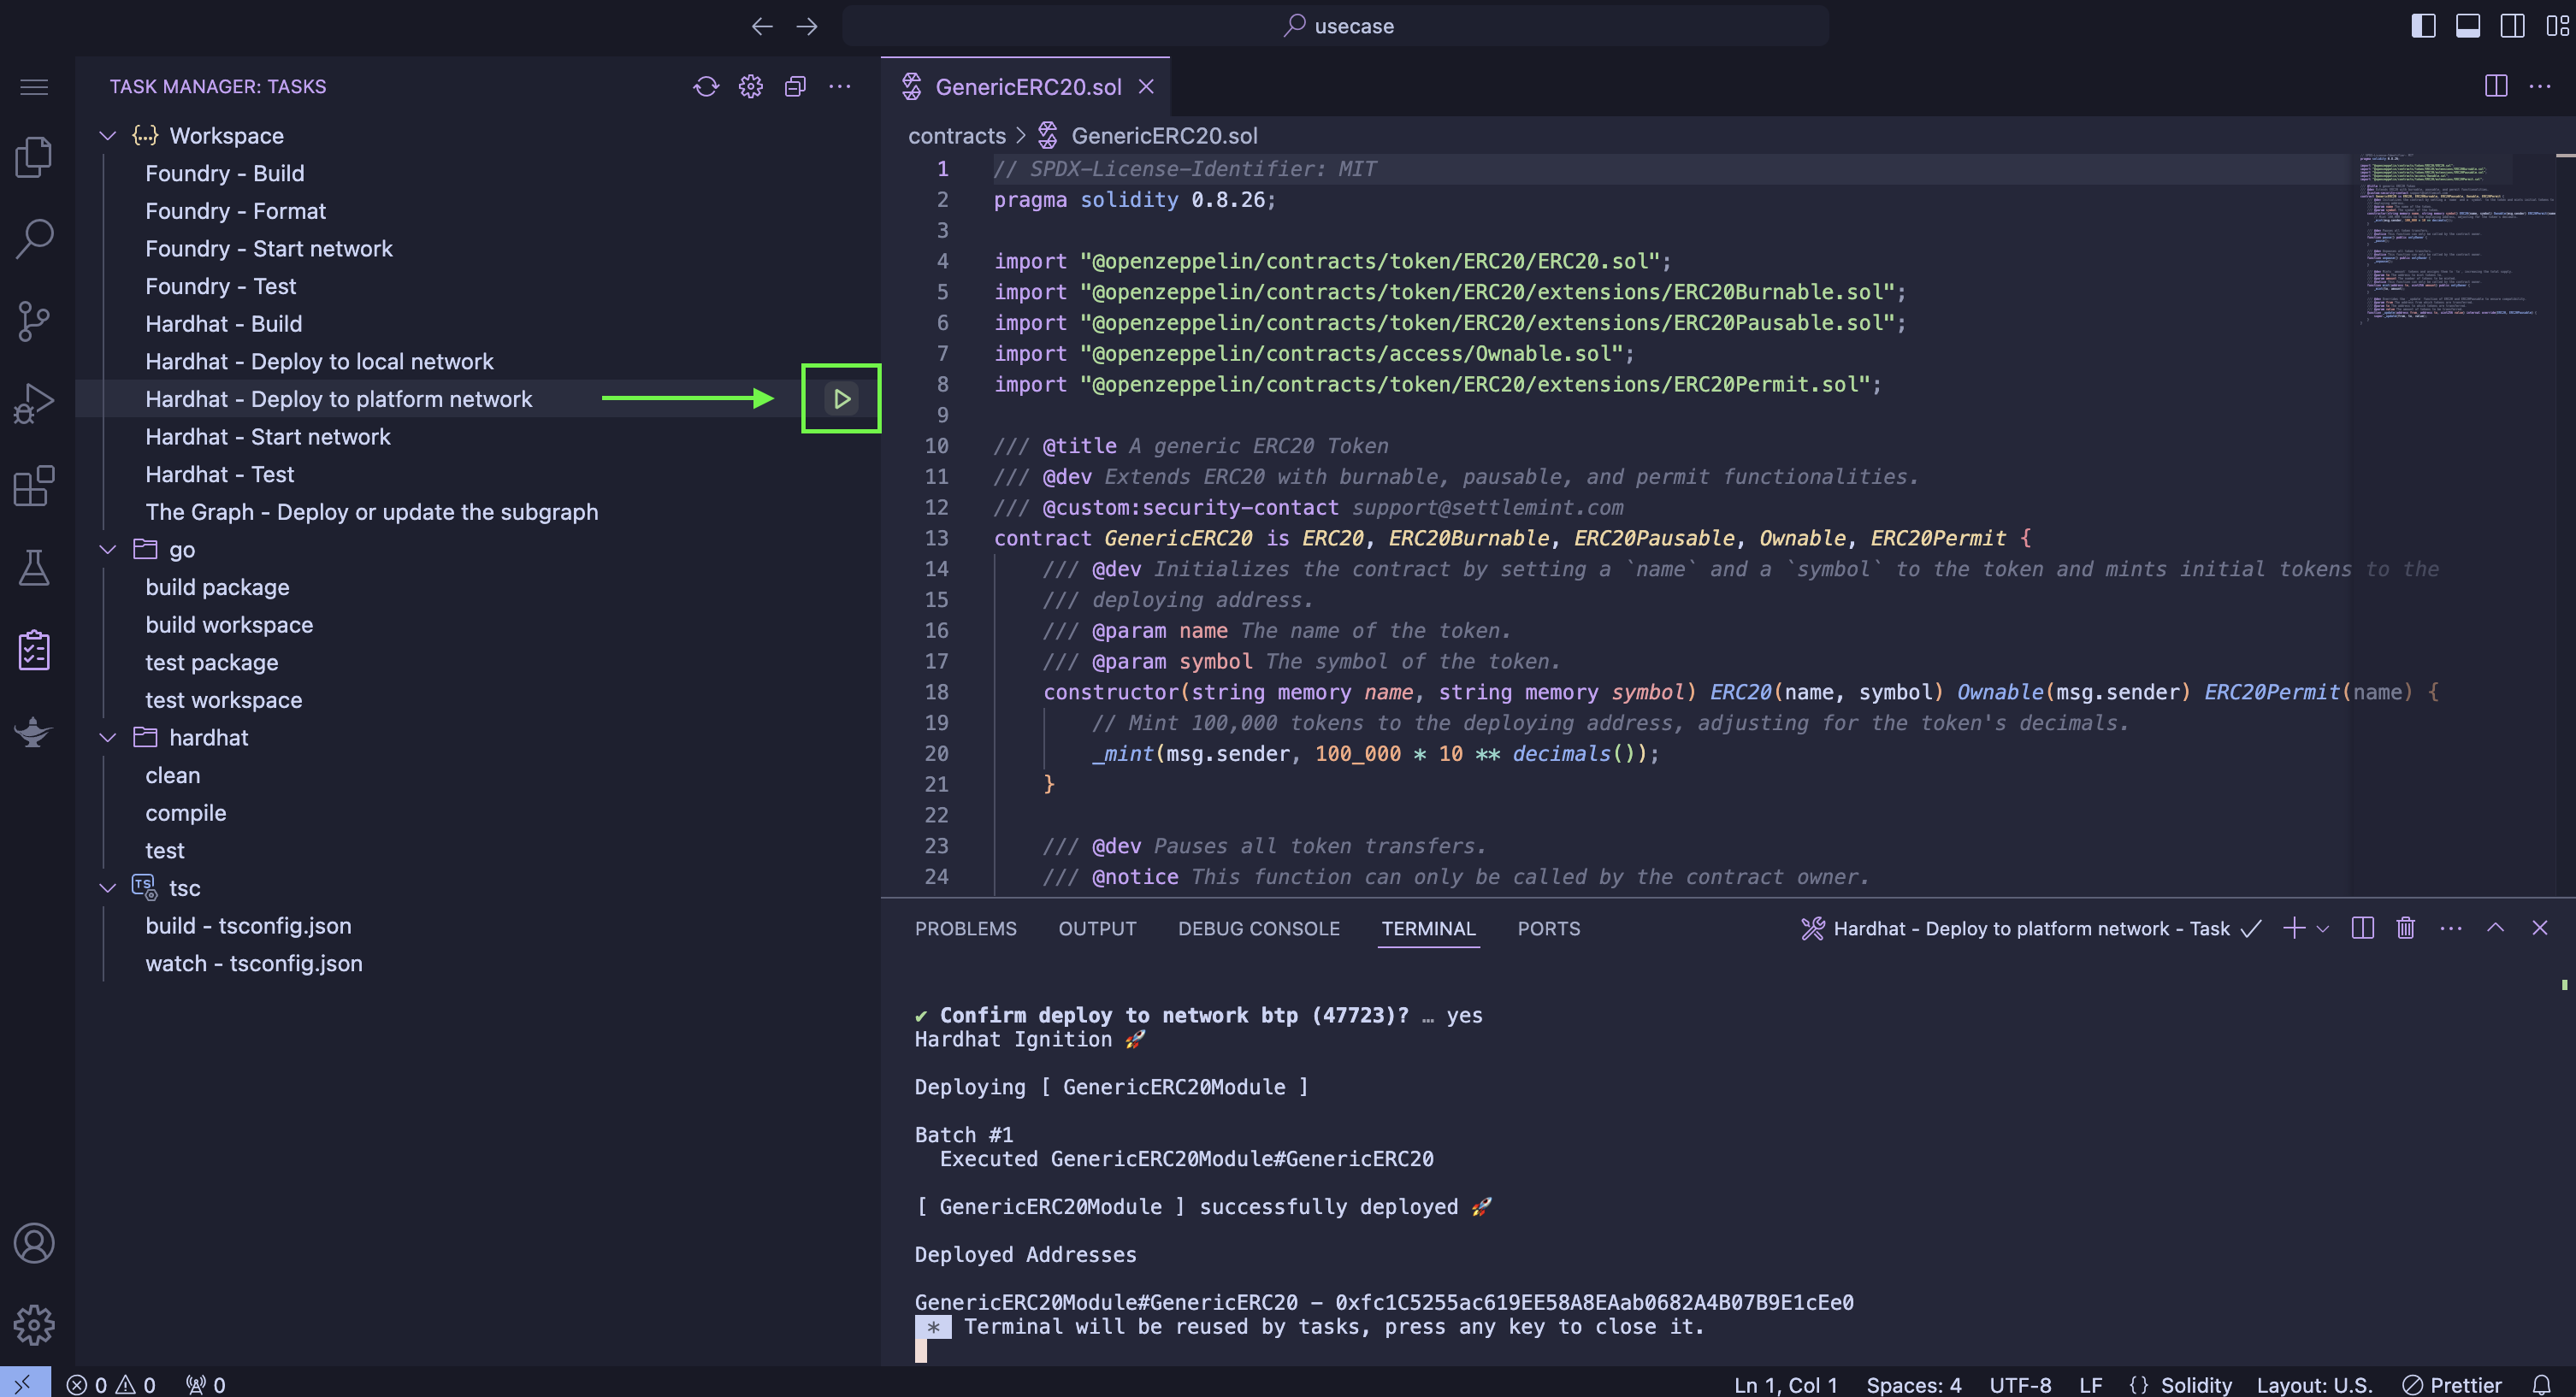The image size is (2576, 1397).
Task: Collapse the hardhat task group
Action: pyautogui.click(x=108, y=738)
